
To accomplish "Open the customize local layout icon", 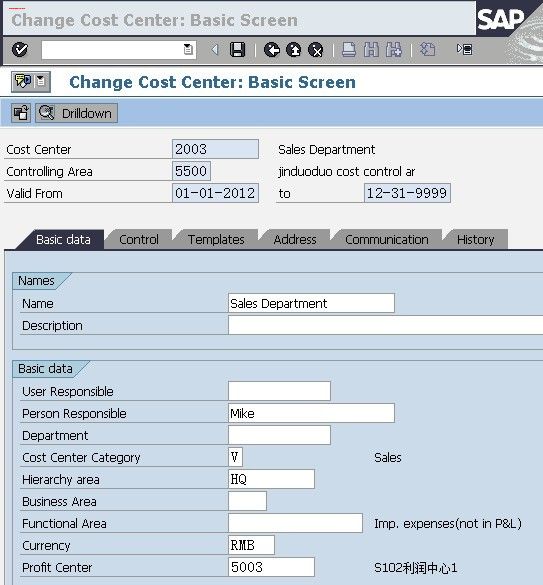I will [465, 49].
